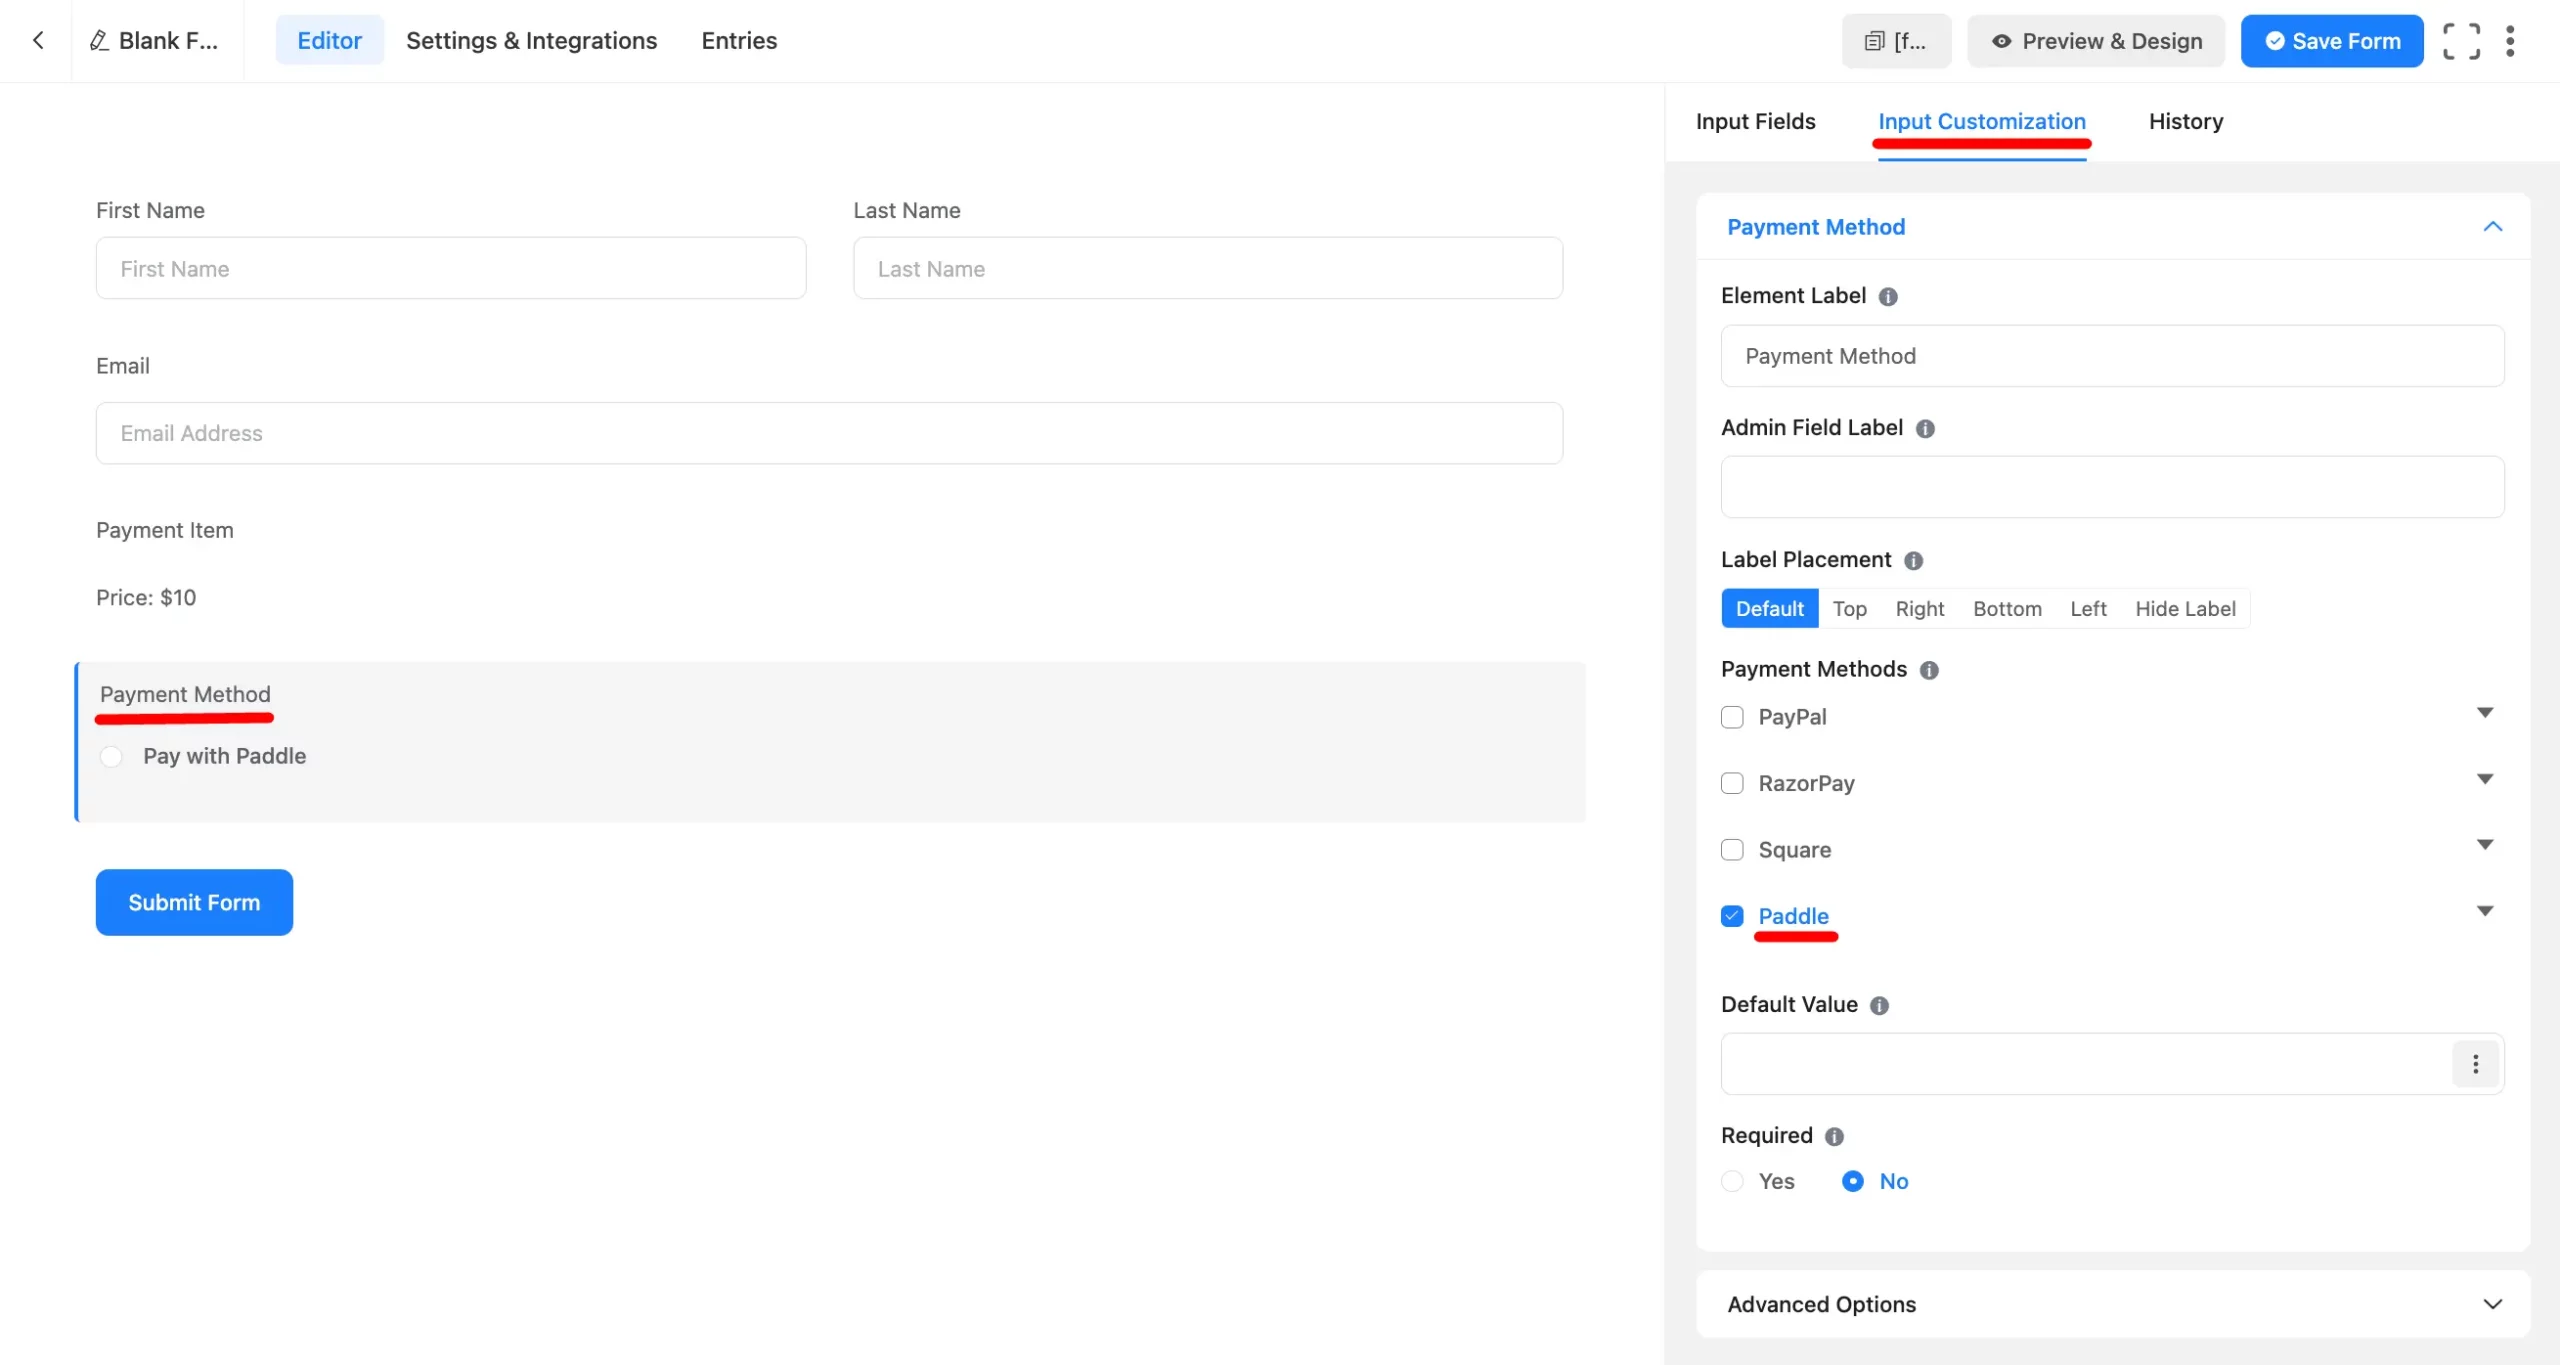Click info icon beside Admin Field Label

pyautogui.click(x=1925, y=429)
